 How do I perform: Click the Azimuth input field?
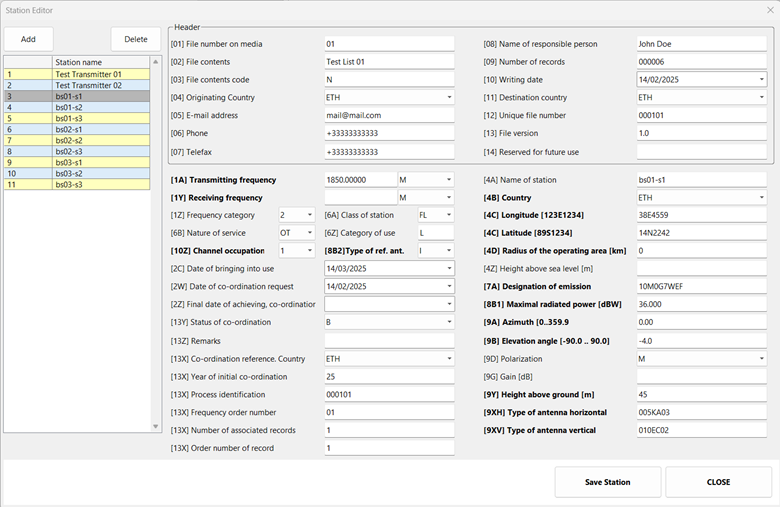(x=701, y=322)
